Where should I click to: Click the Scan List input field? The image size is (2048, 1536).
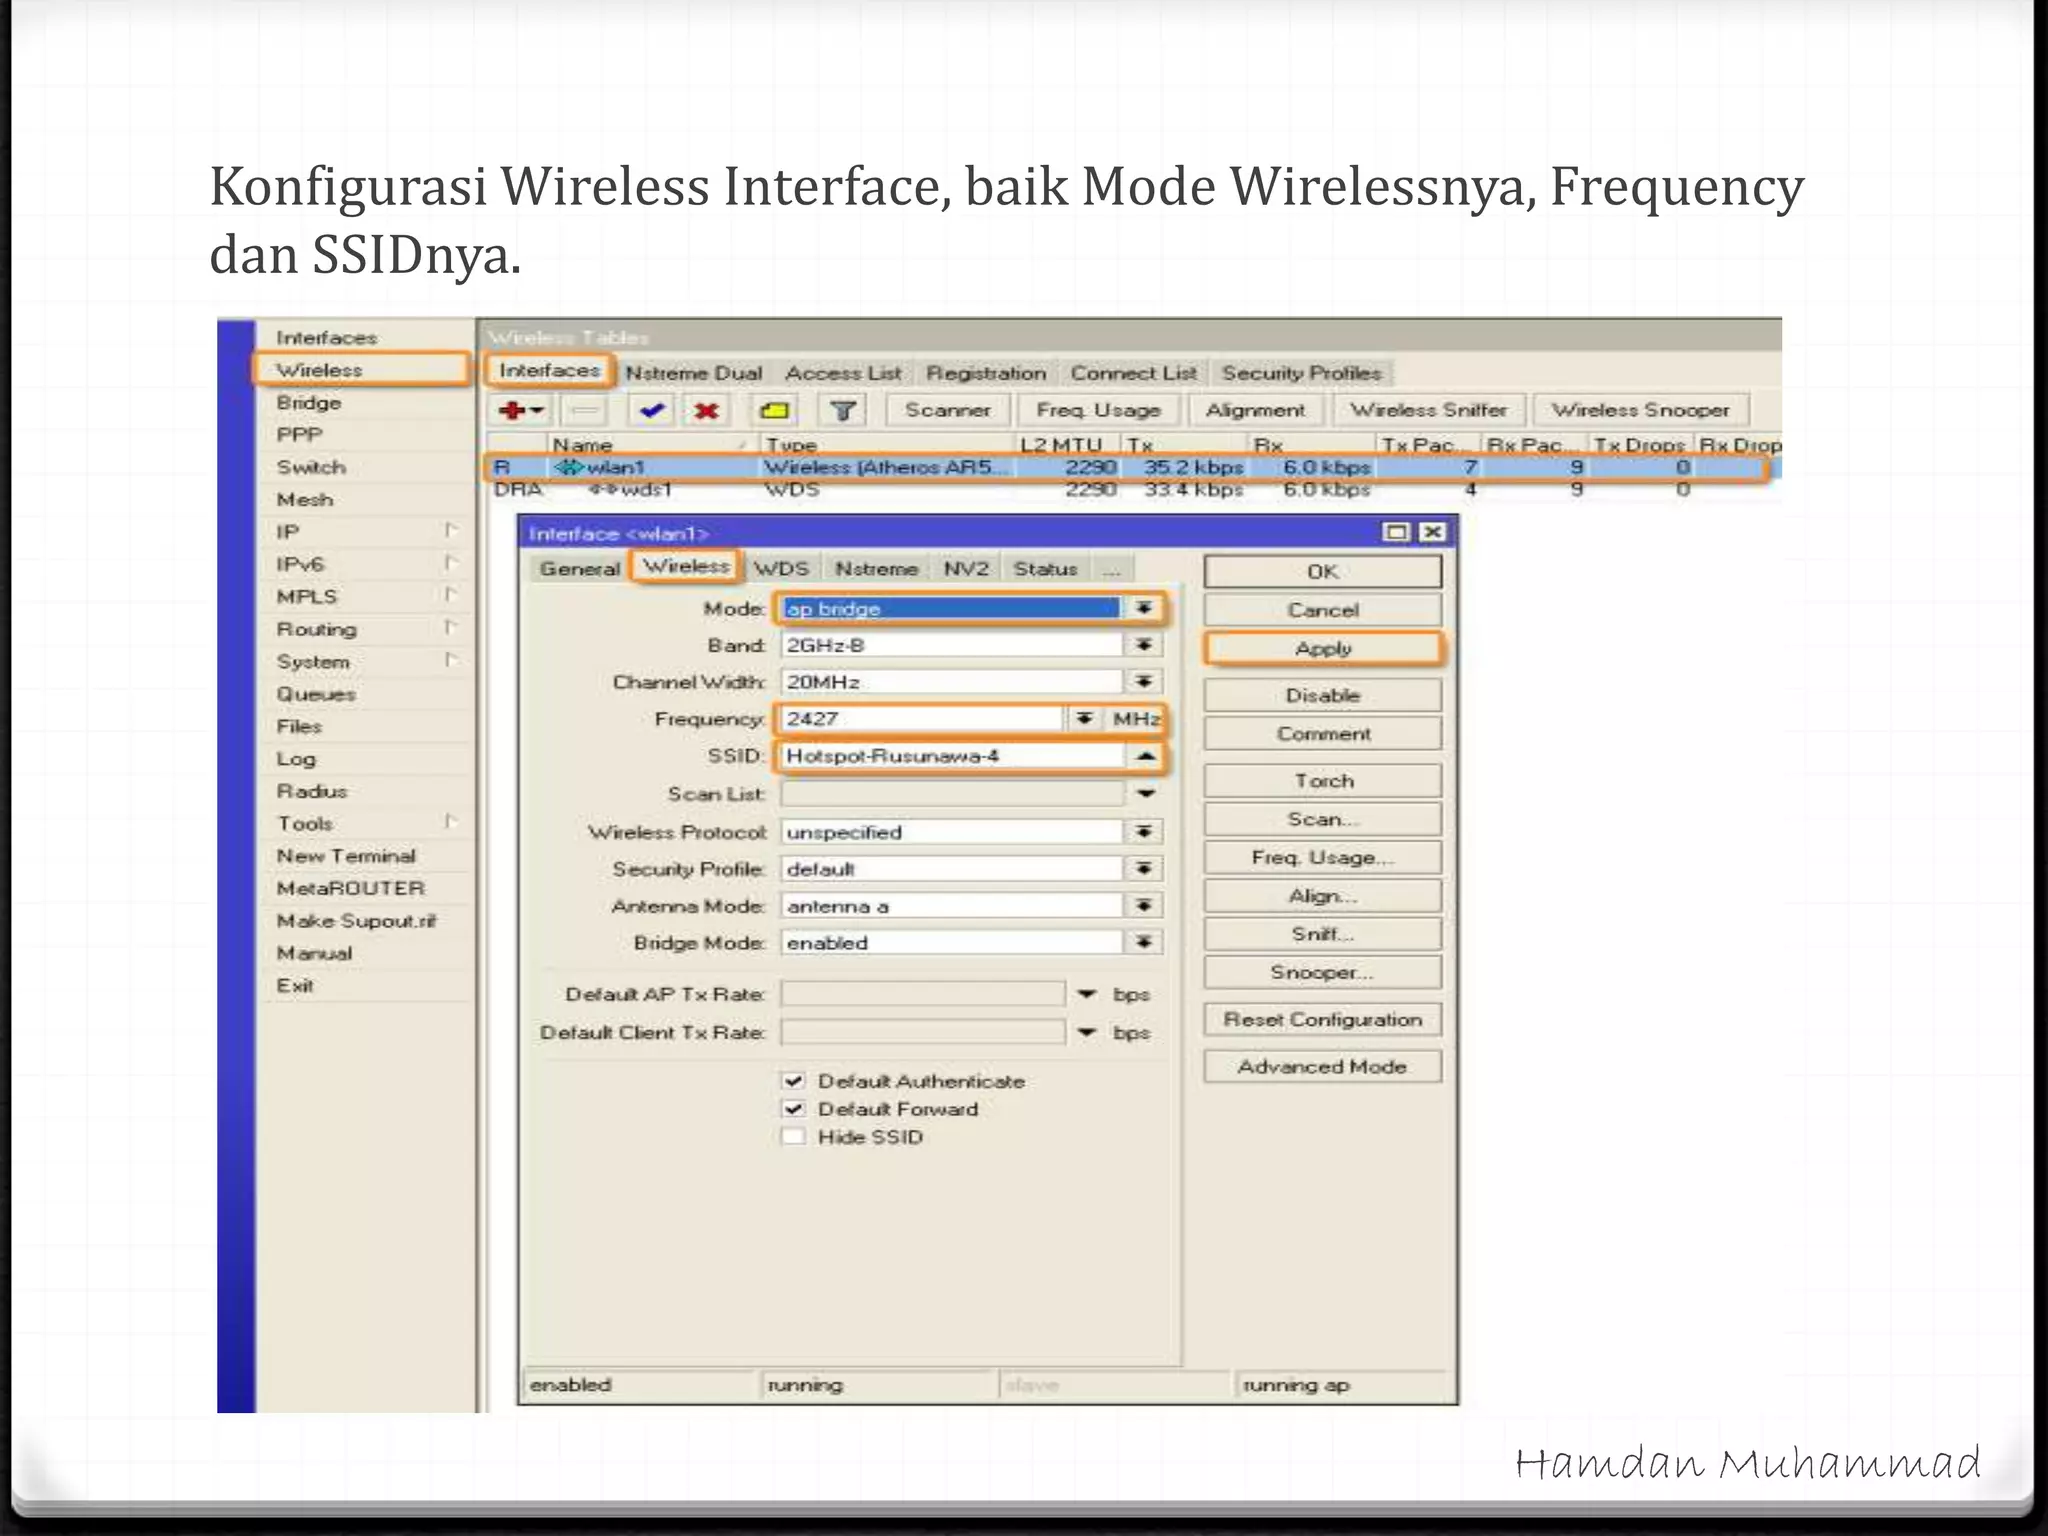pos(952,794)
